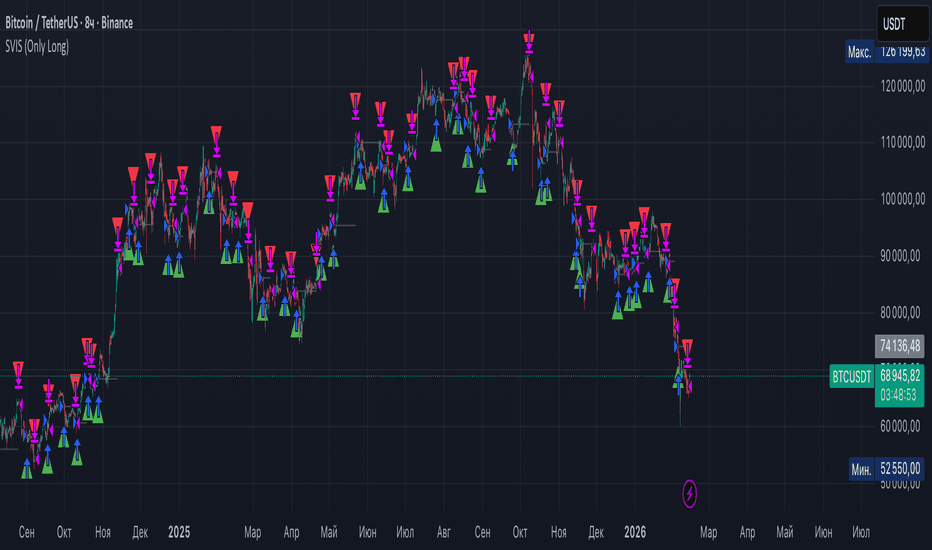Click the Мин. 52 550,00 price label
The image size is (932, 550).
coord(885,468)
